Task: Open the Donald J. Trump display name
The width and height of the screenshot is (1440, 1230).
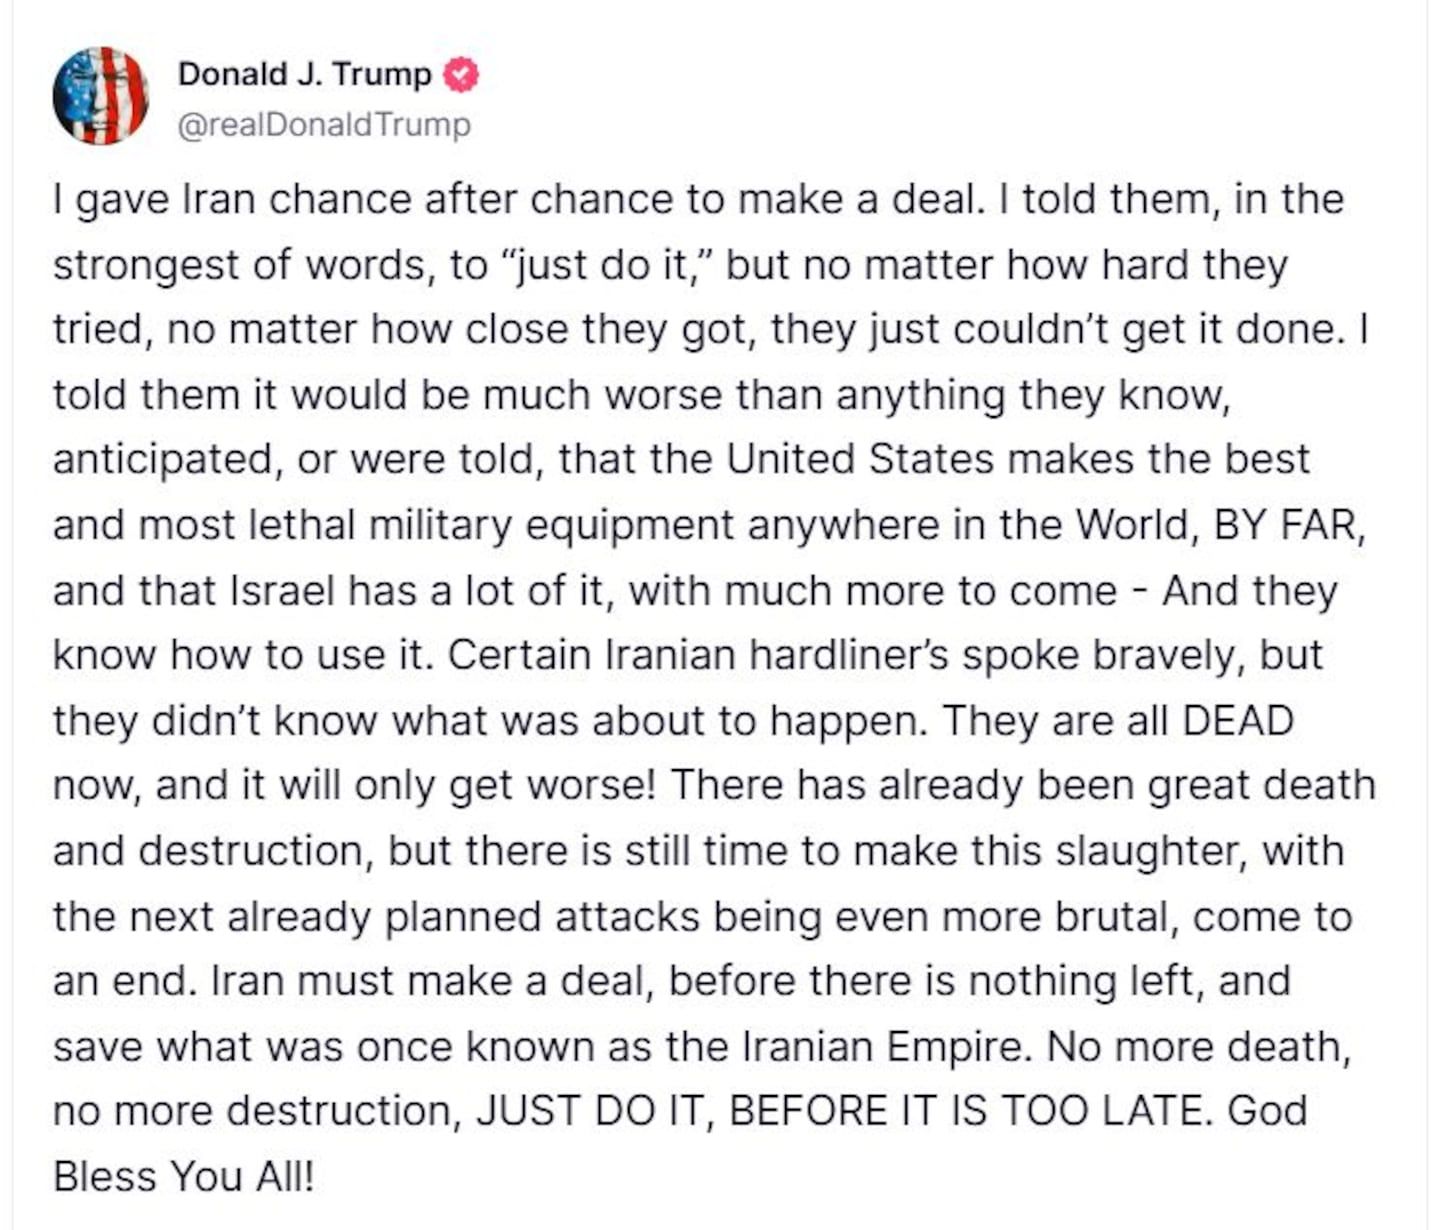Action: click(304, 75)
